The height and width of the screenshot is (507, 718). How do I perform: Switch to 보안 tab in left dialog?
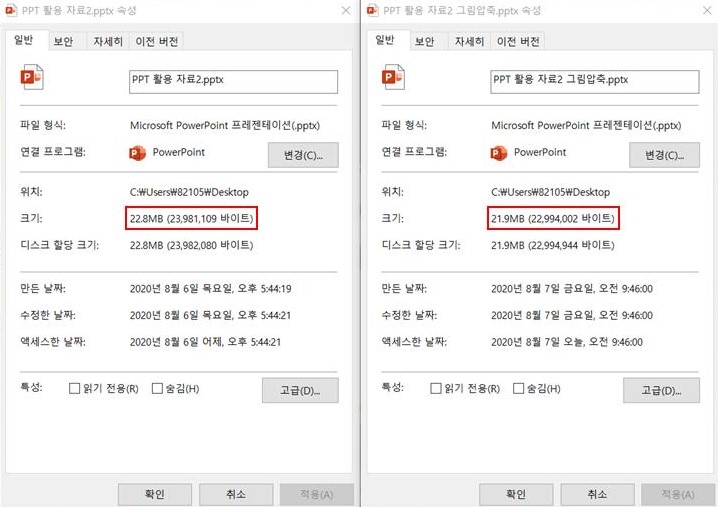[x=63, y=41]
